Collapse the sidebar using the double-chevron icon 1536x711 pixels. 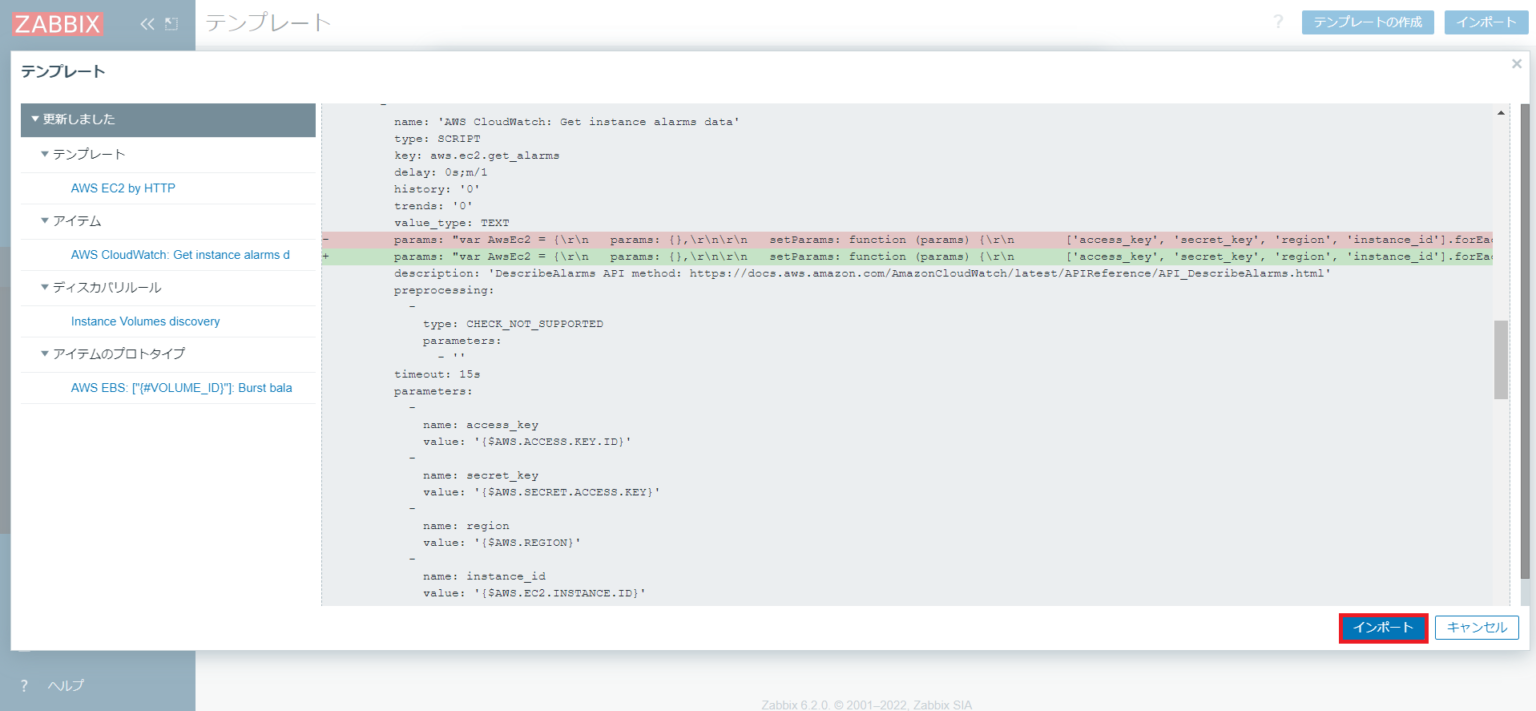(x=146, y=22)
